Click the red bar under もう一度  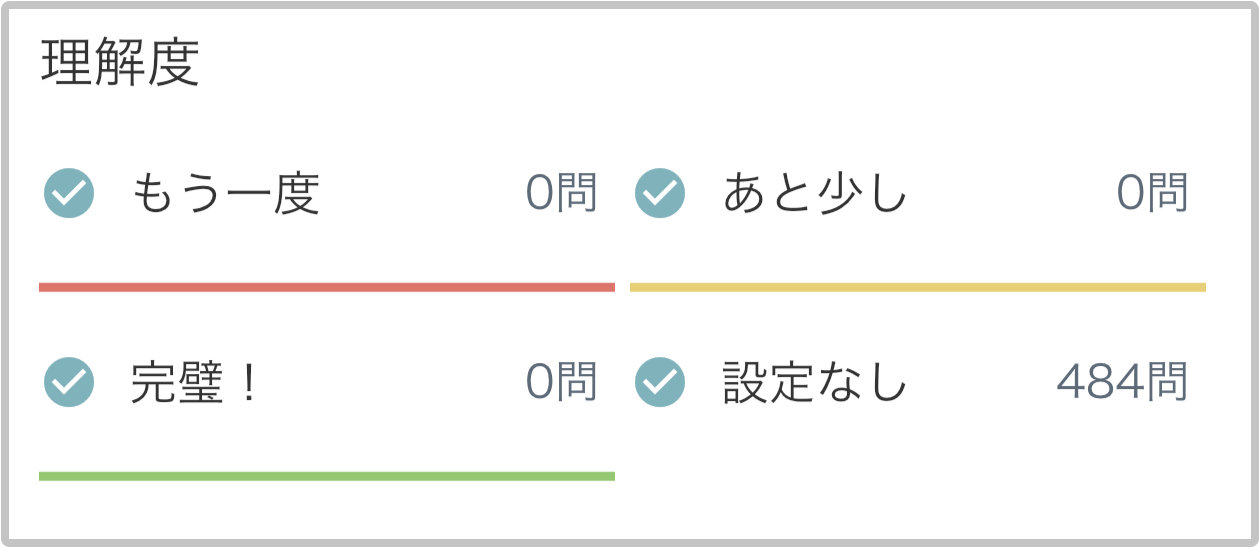pos(327,287)
